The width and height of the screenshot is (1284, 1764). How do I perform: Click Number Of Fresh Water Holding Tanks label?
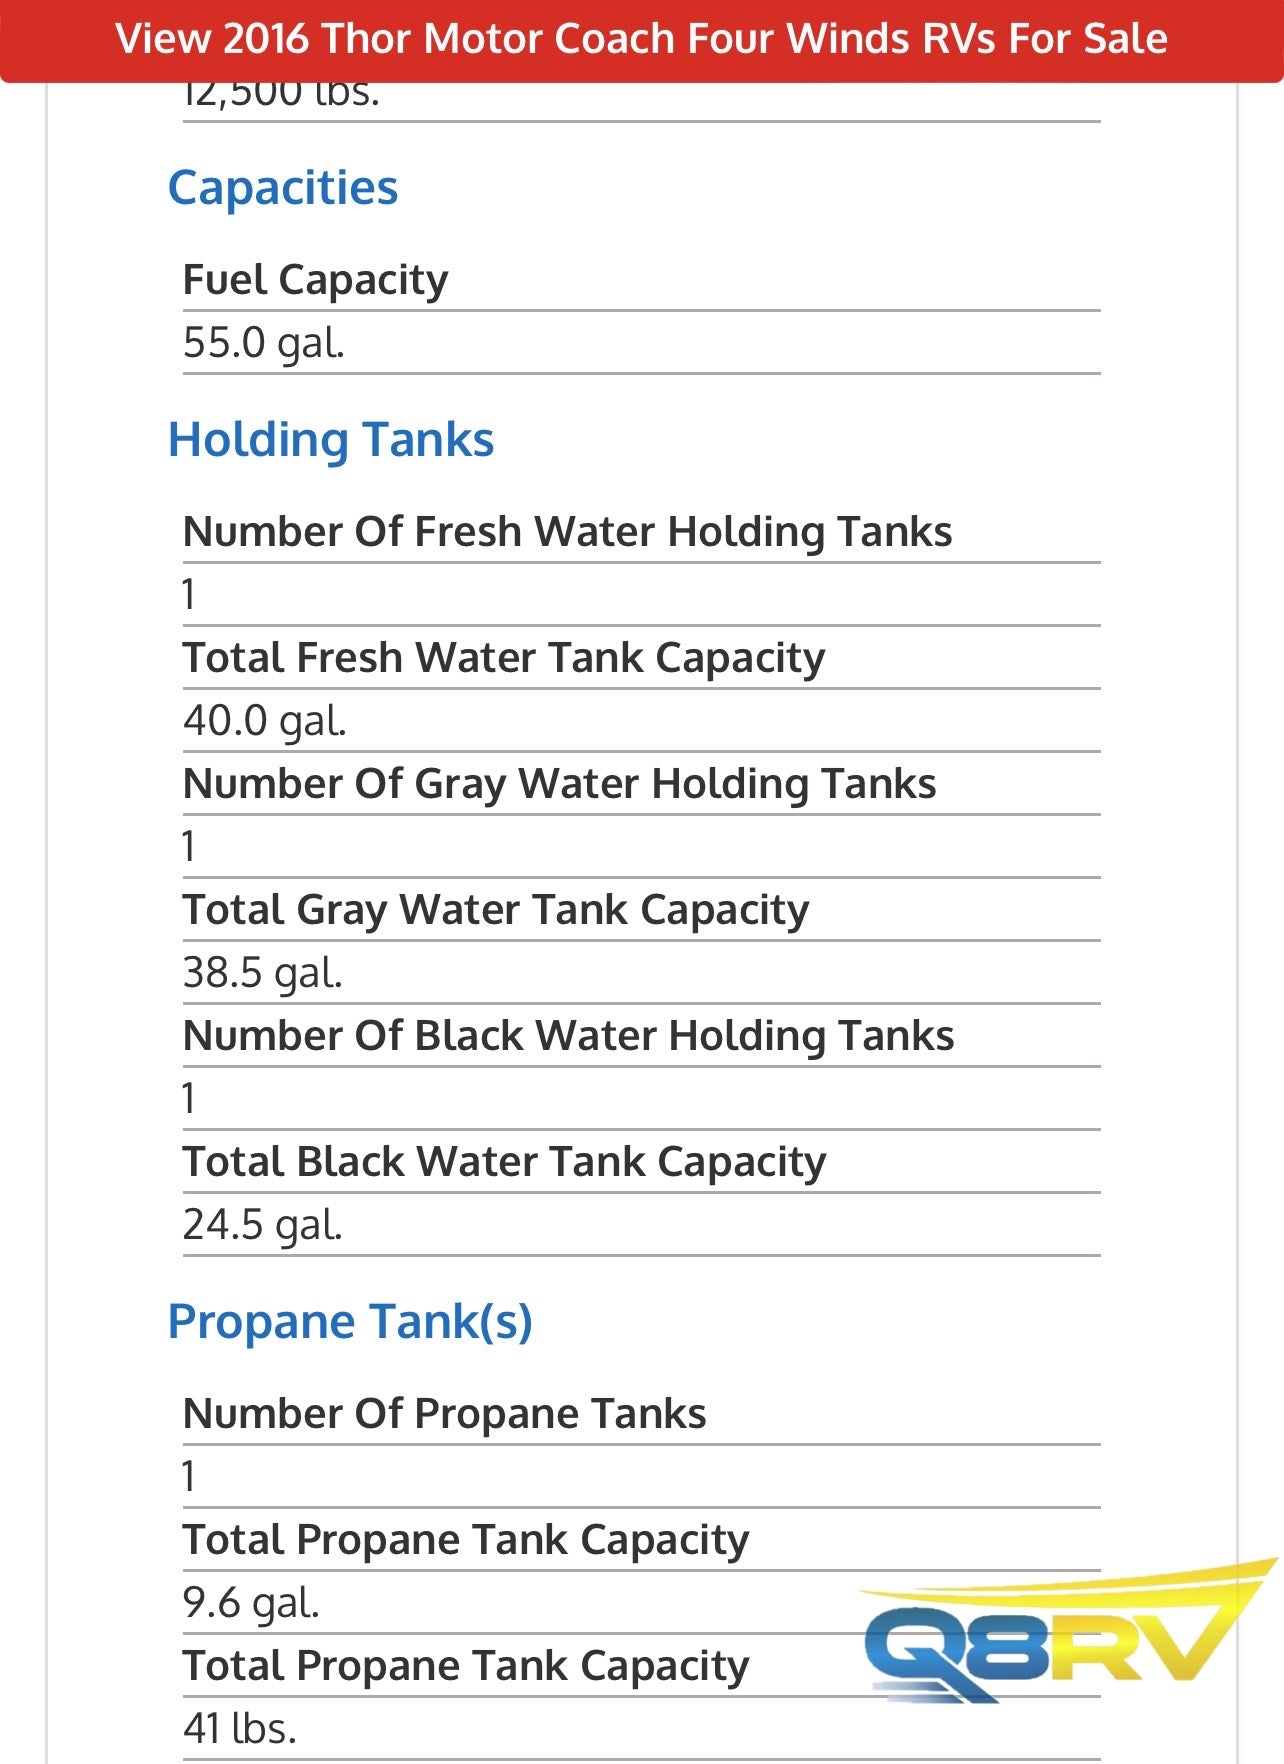click(x=568, y=532)
